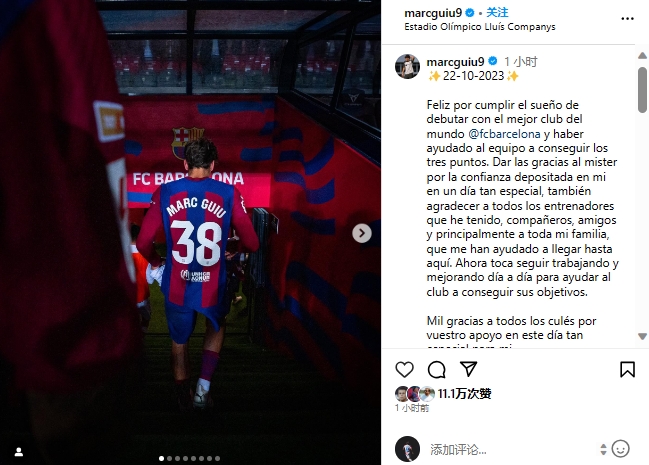Select the last carousel dot indicator
This screenshot has width=649, height=465.
[x=218, y=458]
